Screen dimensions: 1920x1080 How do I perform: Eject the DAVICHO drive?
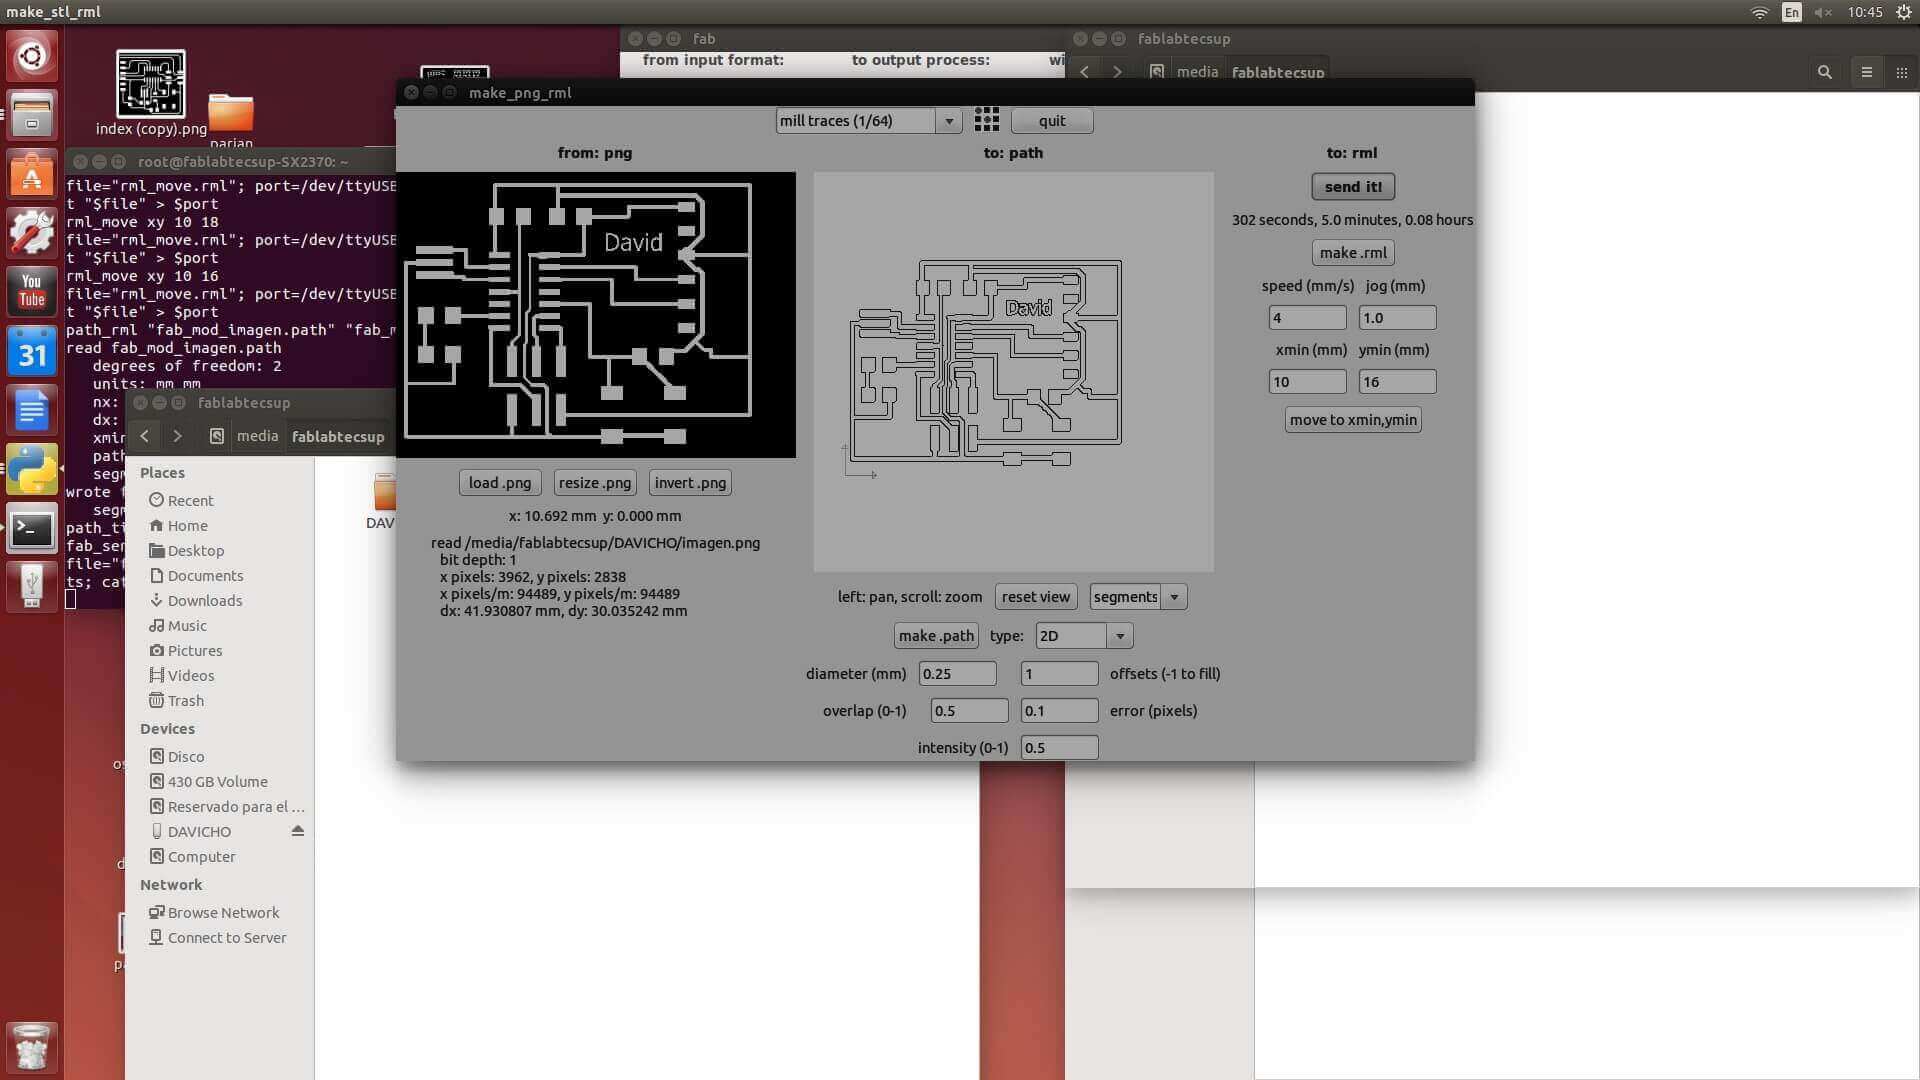pos(297,831)
